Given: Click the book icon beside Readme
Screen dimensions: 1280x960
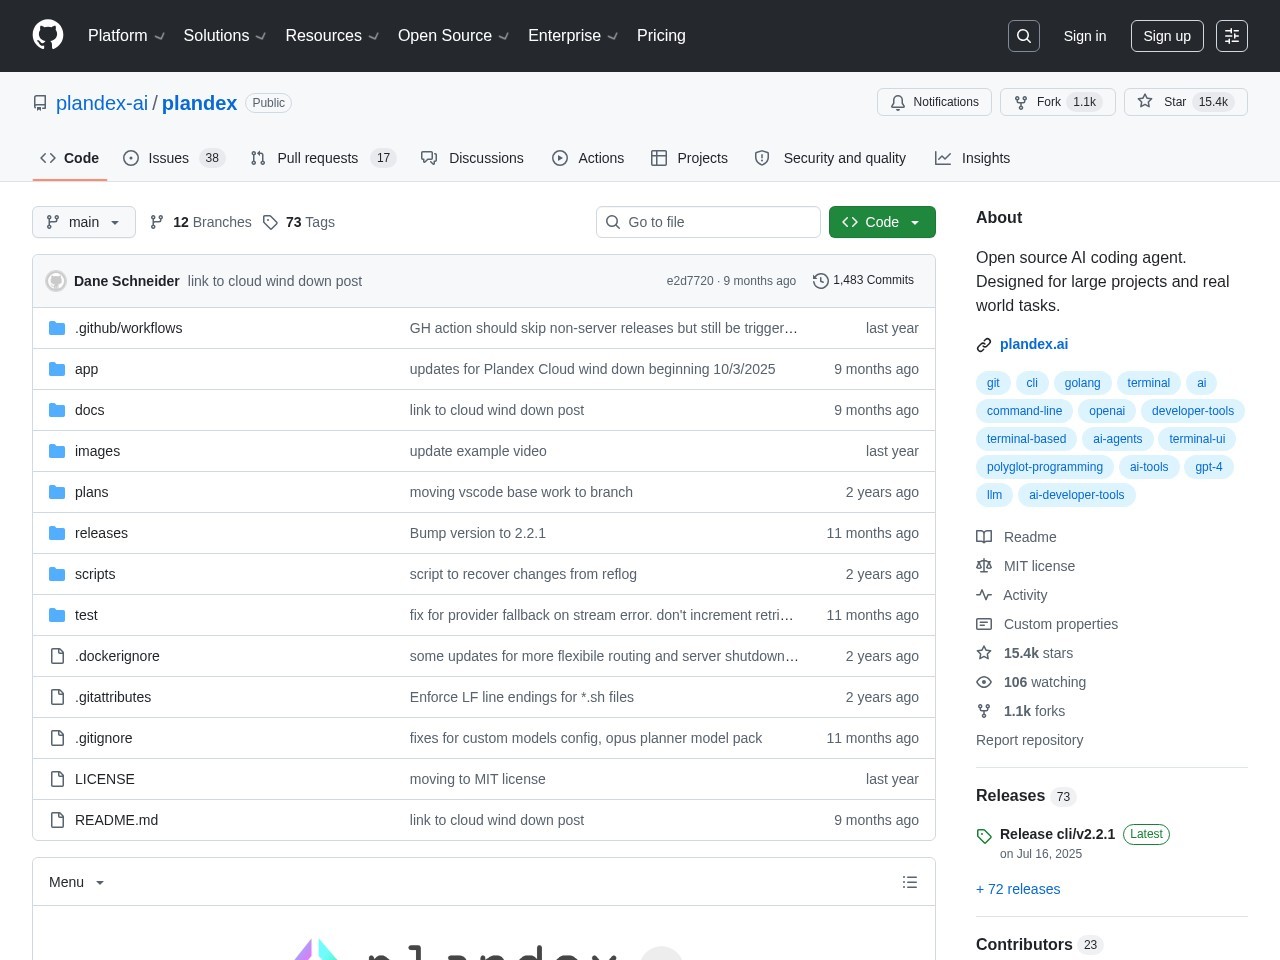Looking at the screenshot, I should click(x=984, y=537).
